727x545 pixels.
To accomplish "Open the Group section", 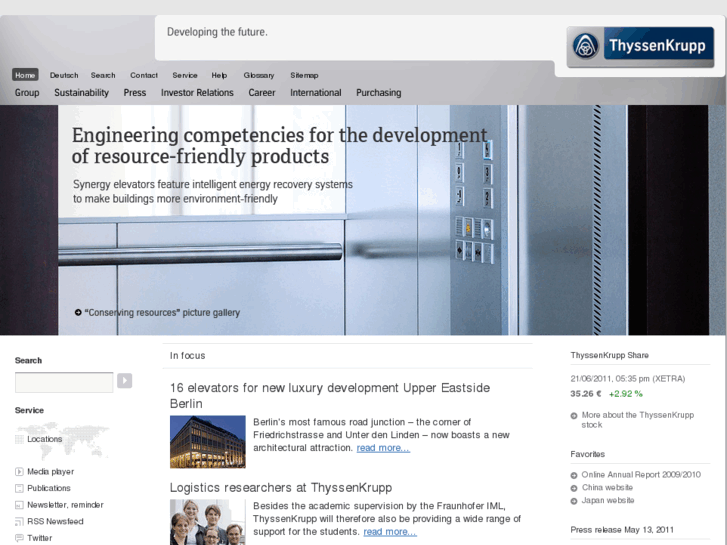I will pyautogui.click(x=27, y=93).
